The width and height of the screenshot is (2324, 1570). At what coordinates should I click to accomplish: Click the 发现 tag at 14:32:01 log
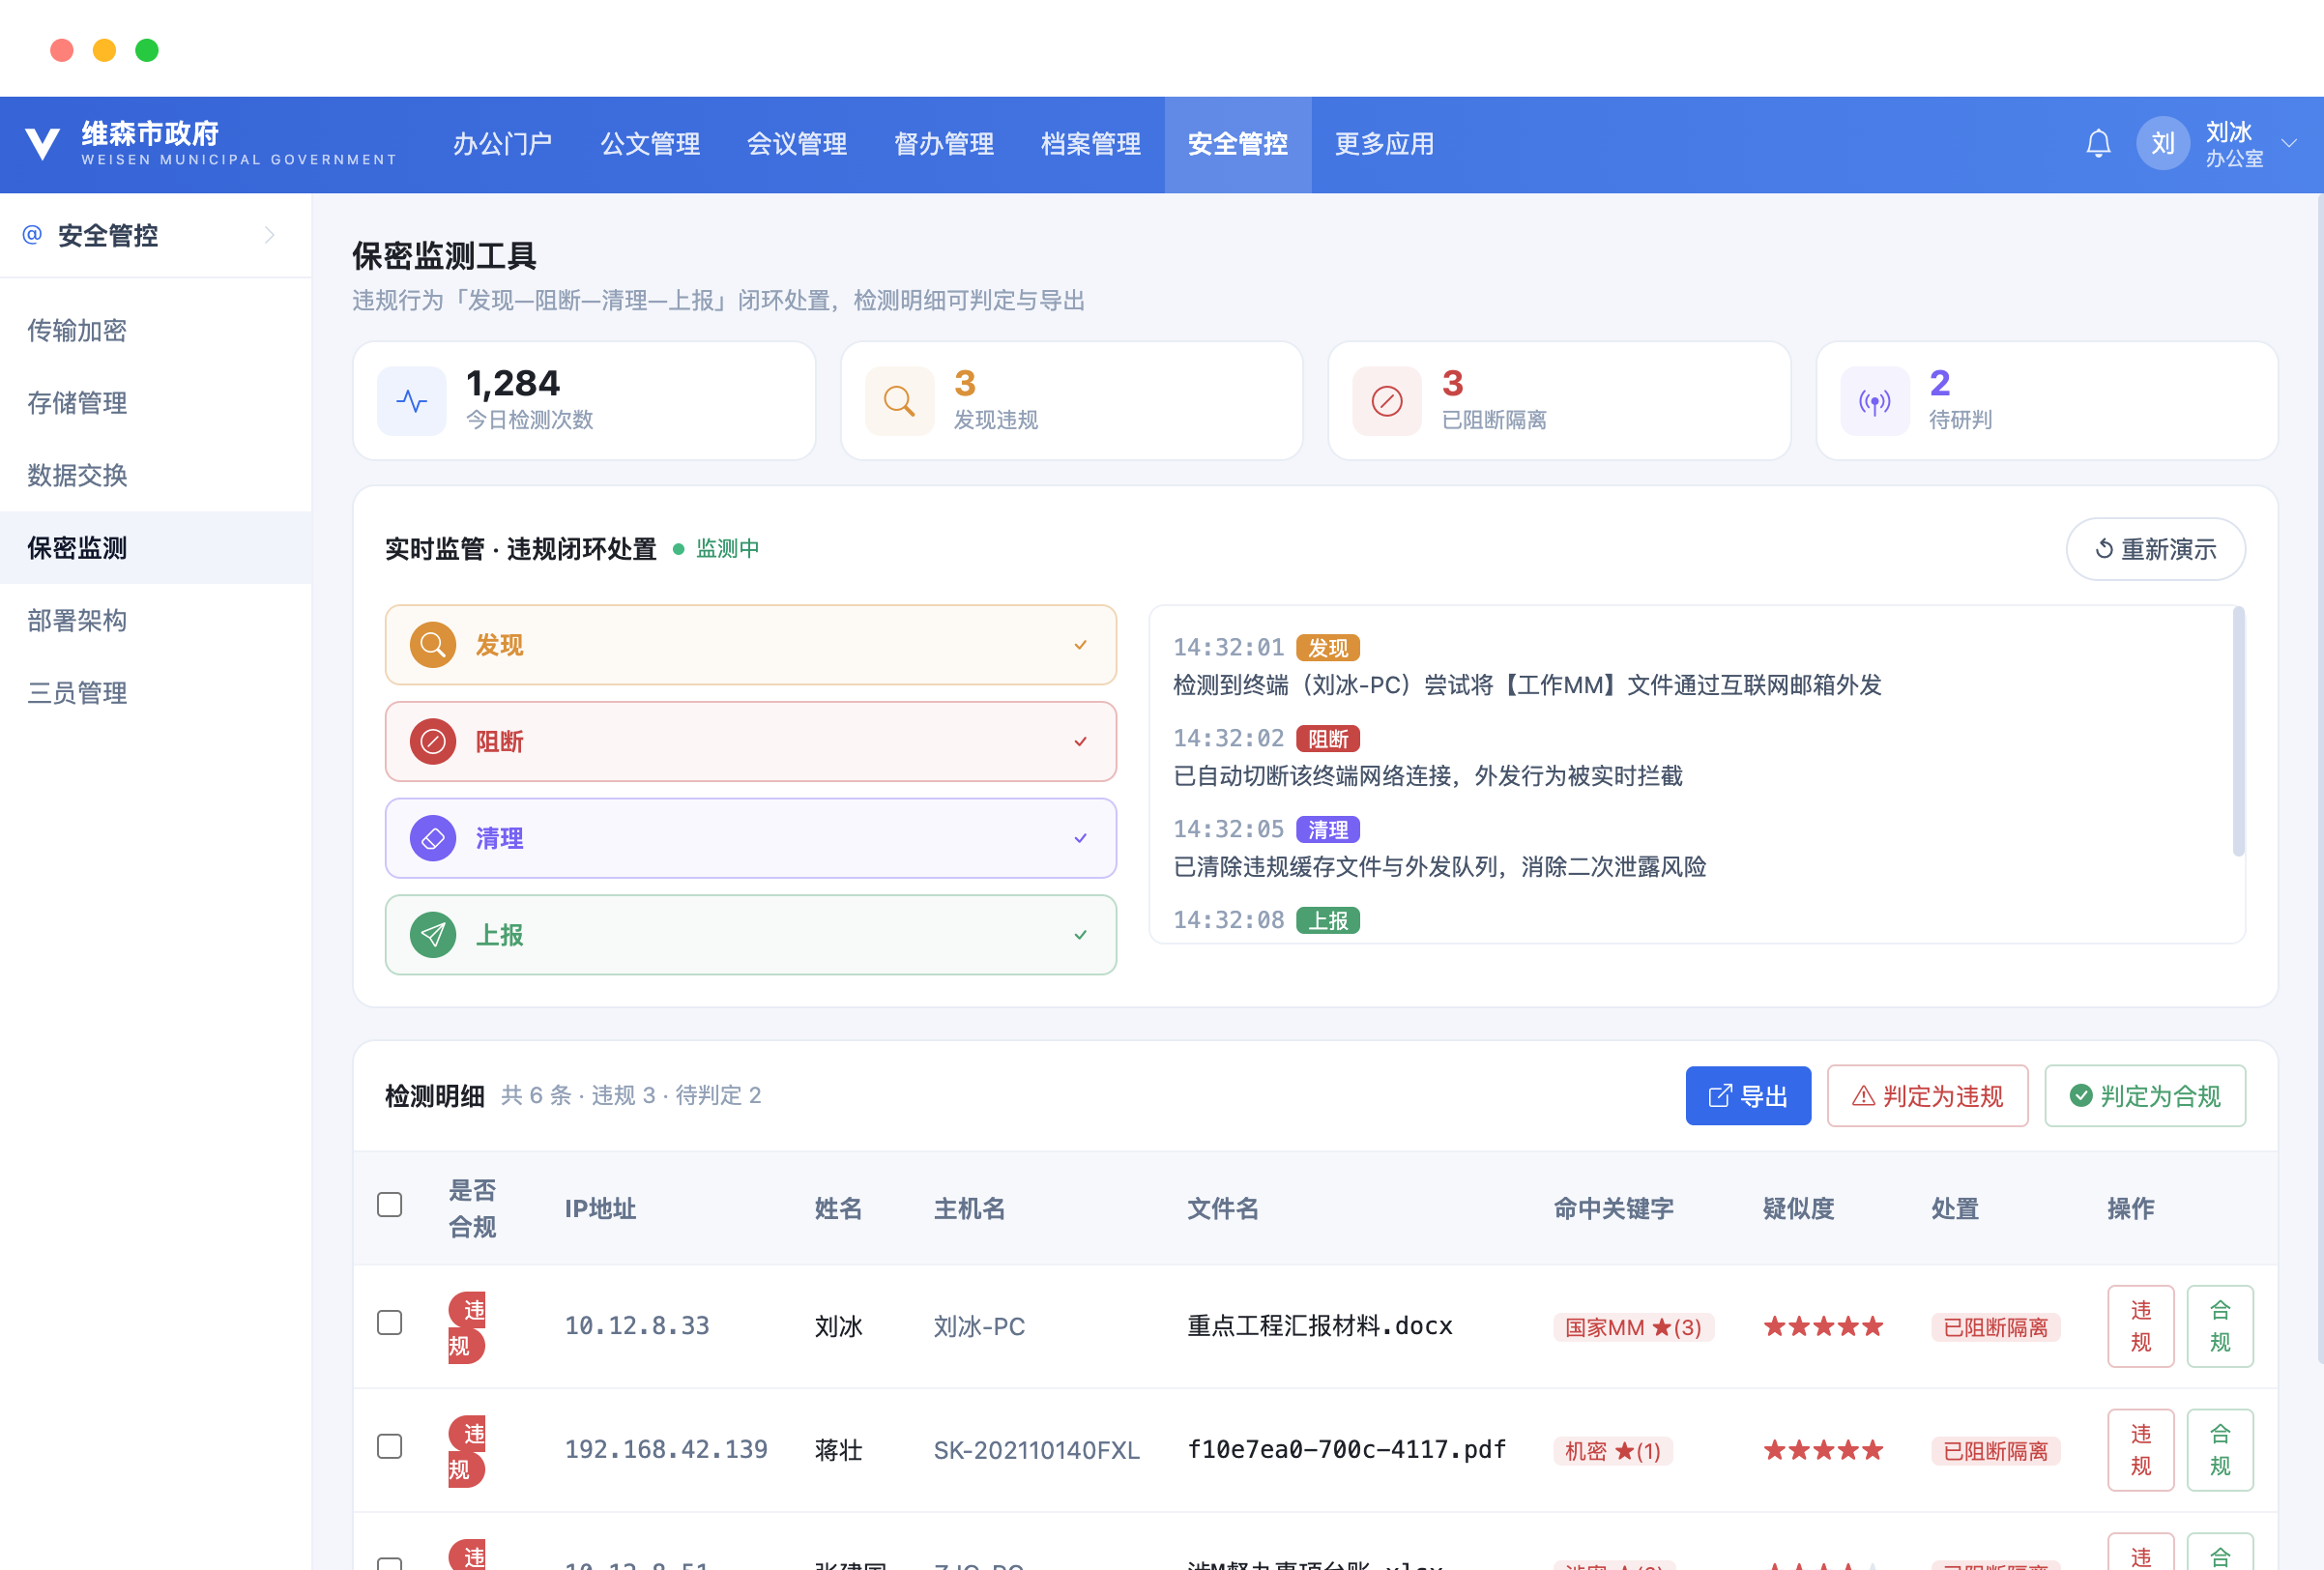(1327, 648)
